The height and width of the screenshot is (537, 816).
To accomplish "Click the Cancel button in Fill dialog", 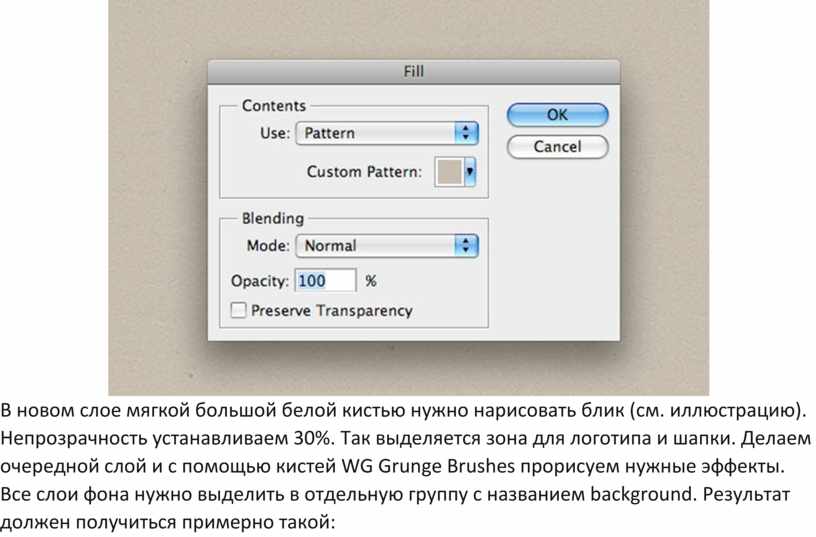I will (557, 147).
